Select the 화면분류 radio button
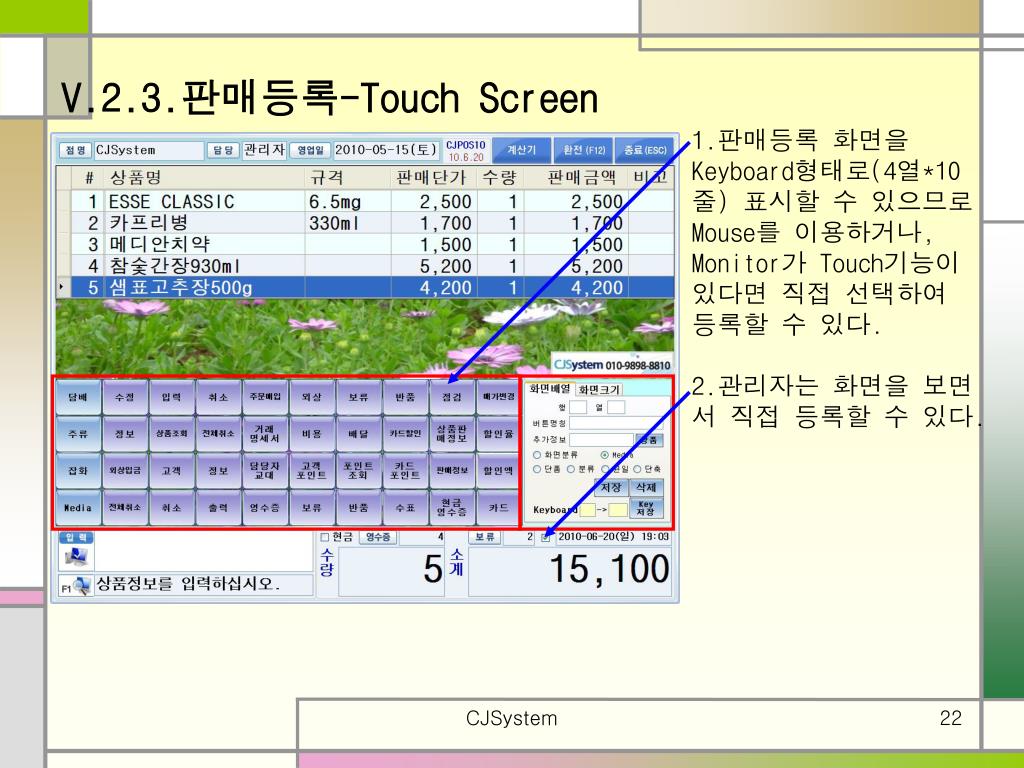Image resolution: width=1024 pixels, height=768 pixels. click(x=537, y=455)
